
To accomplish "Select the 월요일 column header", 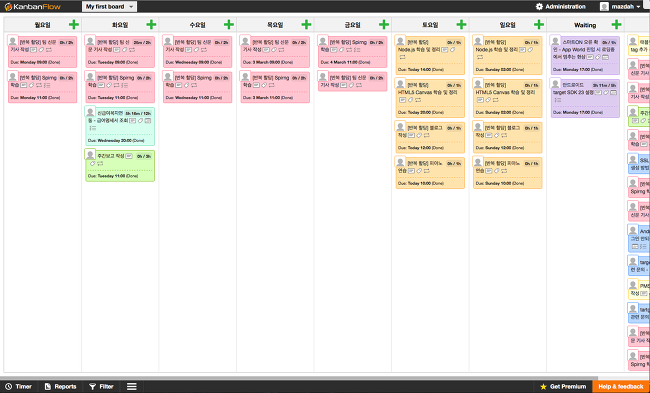I will point(42,25).
